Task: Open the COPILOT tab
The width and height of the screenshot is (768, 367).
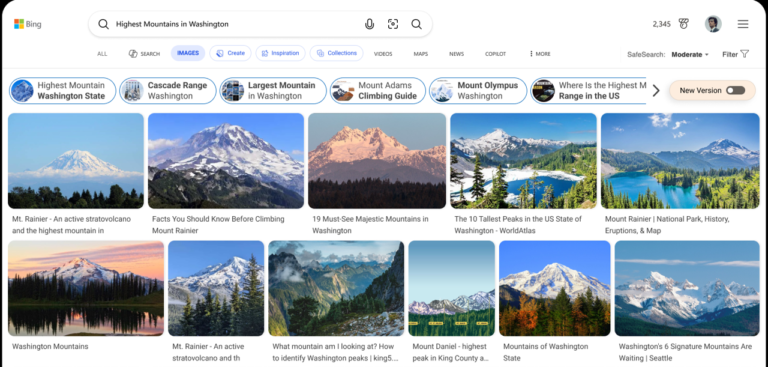Action: click(495, 54)
